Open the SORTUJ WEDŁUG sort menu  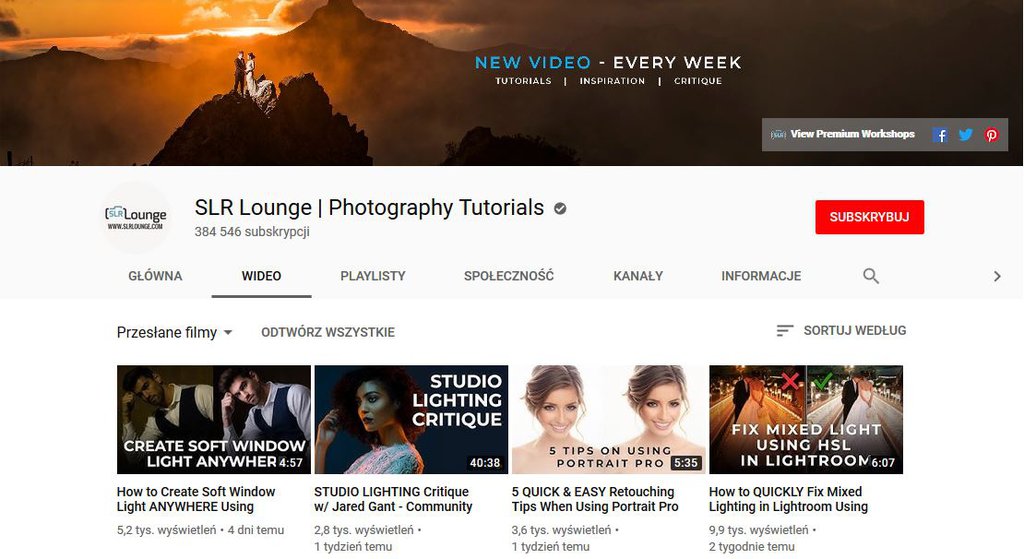tap(841, 331)
